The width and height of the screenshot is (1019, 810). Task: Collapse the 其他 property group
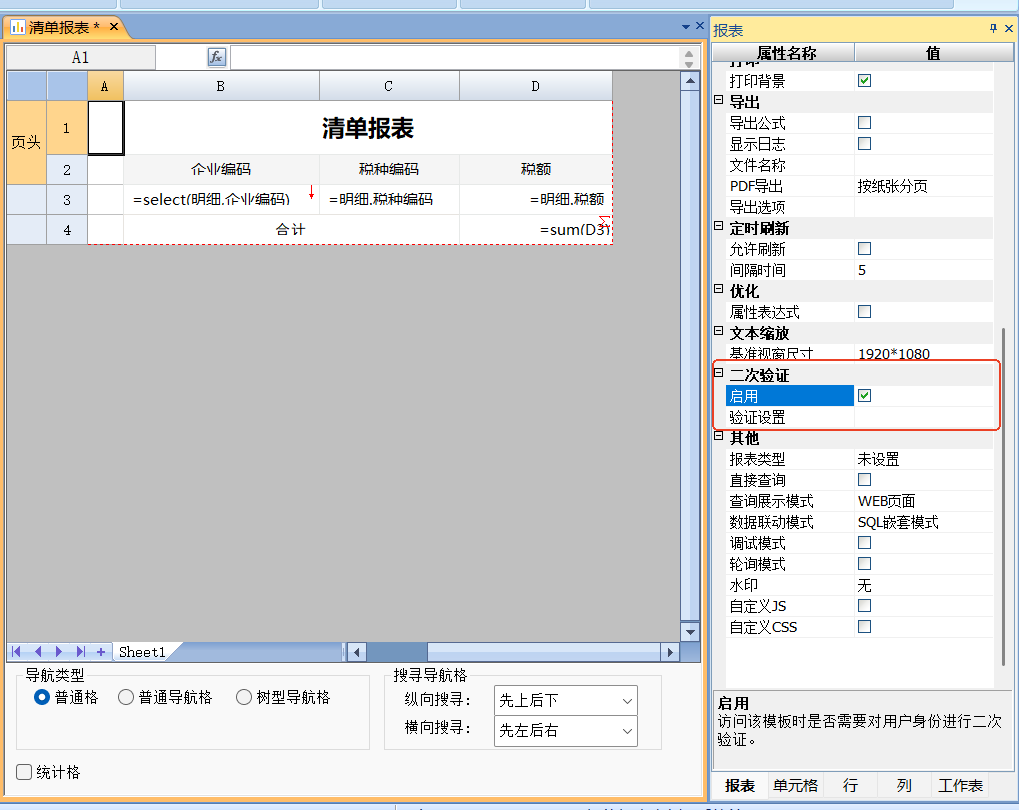coord(718,438)
